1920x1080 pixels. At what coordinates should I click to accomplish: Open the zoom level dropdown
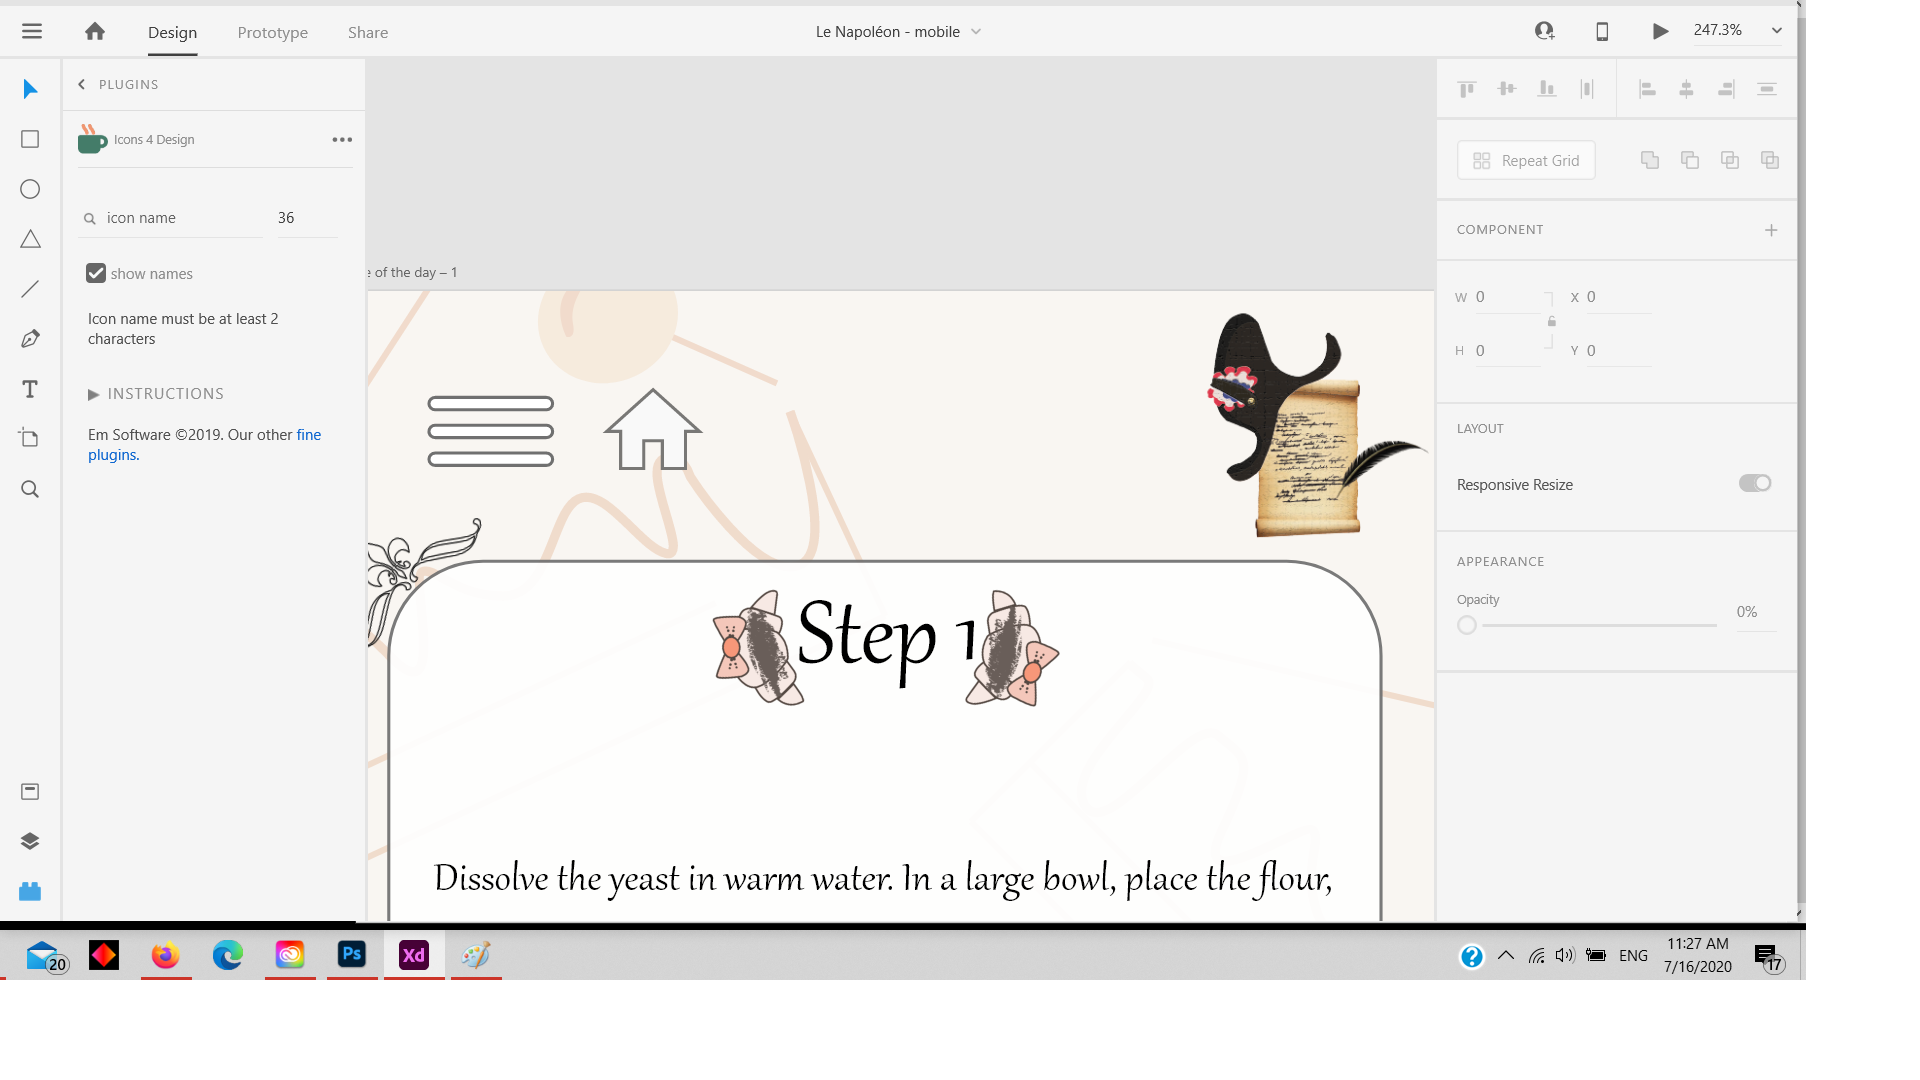tap(1777, 31)
